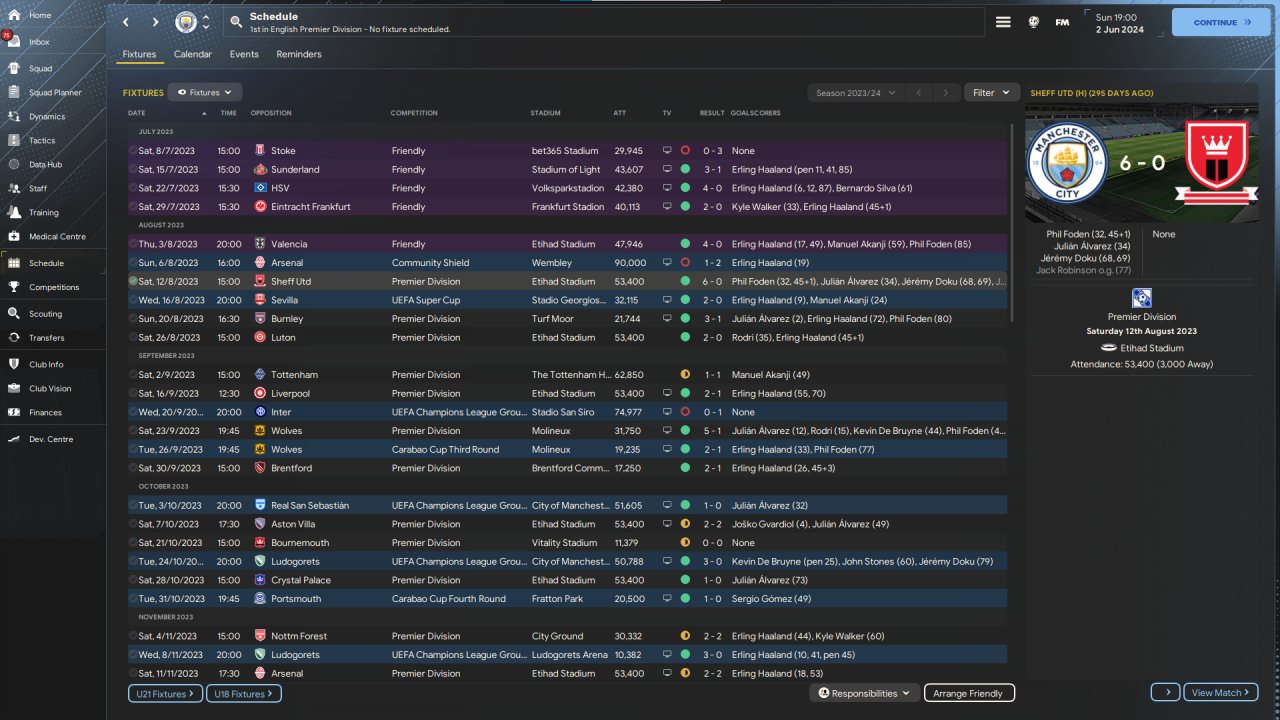Click the arrow button beside View Match
Image resolution: width=1280 pixels, height=720 pixels.
click(x=1166, y=693)
